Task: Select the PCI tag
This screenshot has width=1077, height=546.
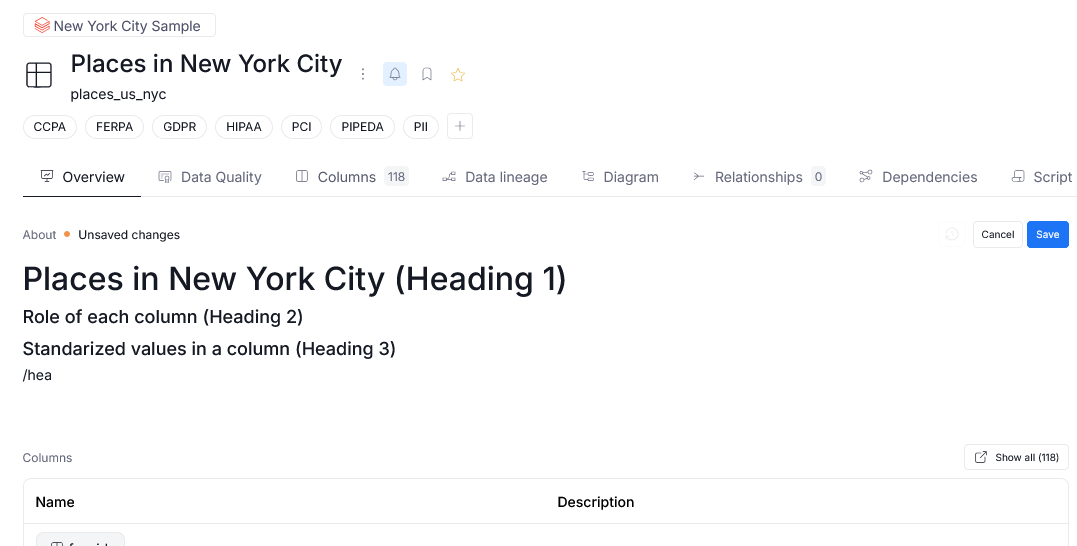Action: point(302,127)
